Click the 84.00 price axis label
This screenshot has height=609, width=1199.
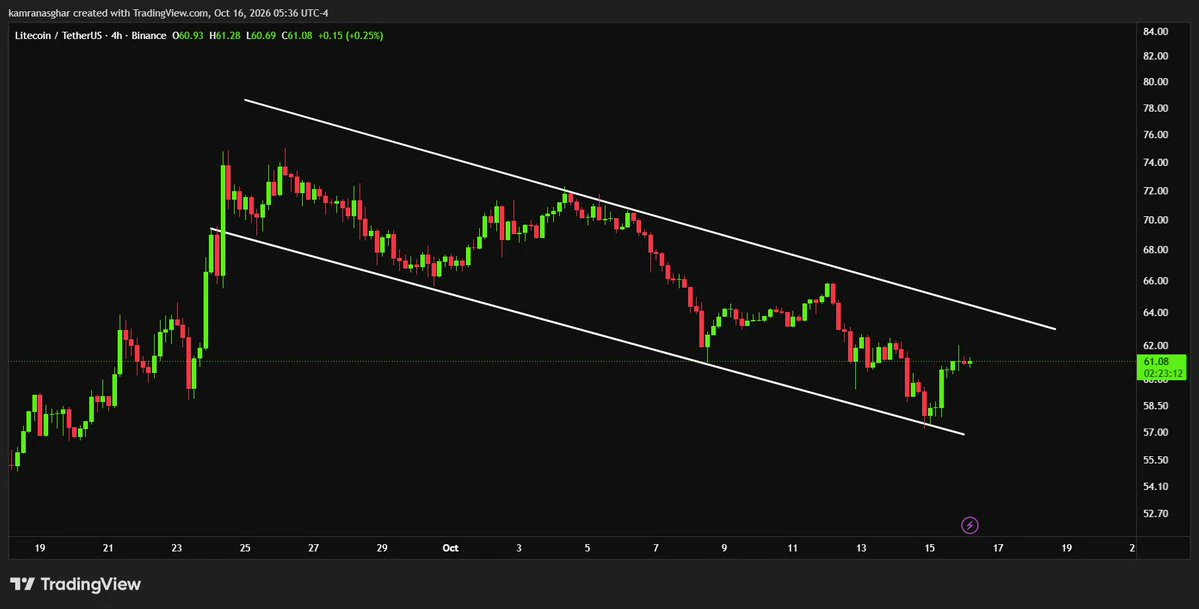coord(1156,31)
